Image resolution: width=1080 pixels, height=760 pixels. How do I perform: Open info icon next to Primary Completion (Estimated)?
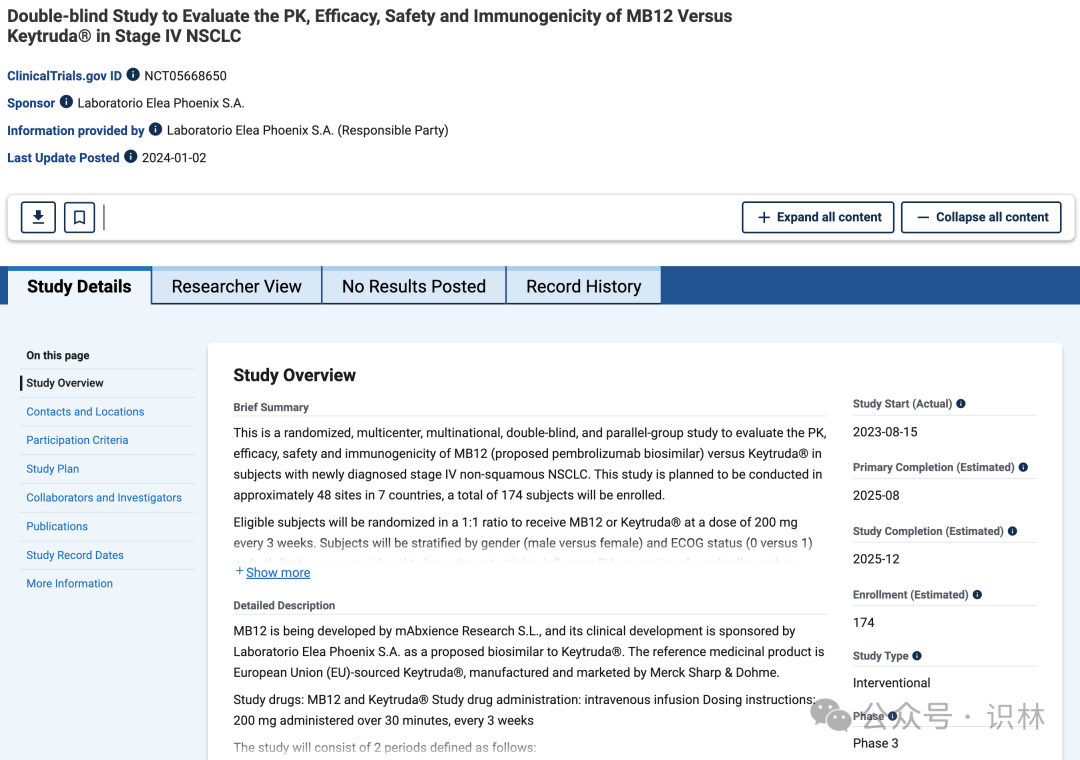(1023, 467)
